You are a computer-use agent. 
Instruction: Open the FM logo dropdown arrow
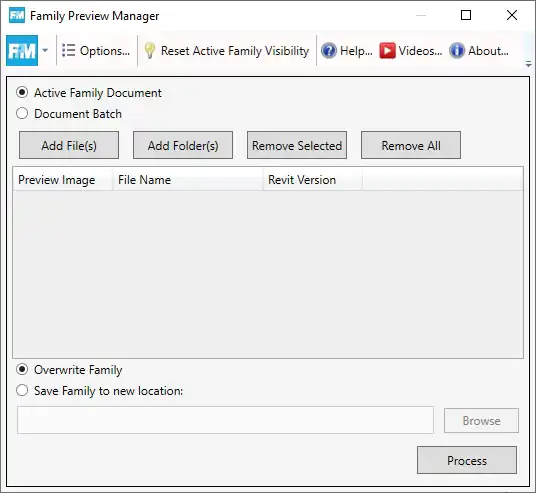point(45,51)
